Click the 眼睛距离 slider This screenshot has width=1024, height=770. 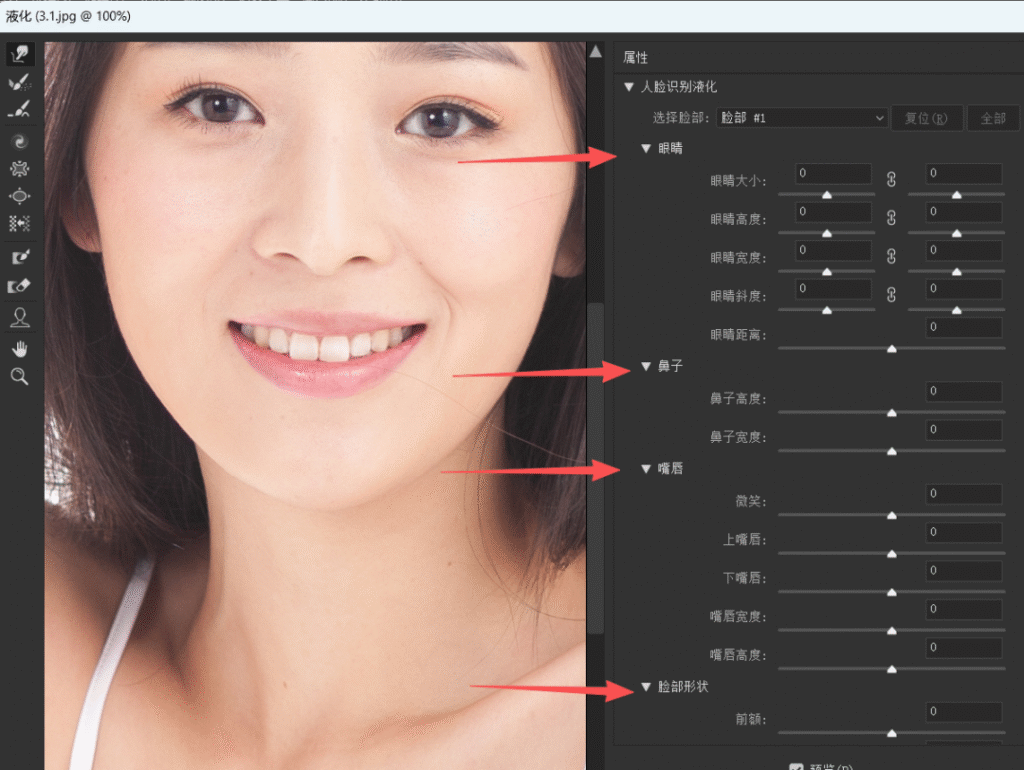(x=891, y=349)
